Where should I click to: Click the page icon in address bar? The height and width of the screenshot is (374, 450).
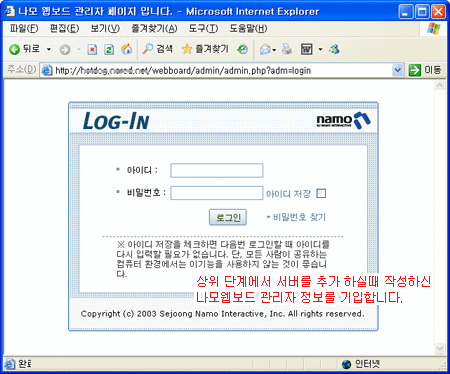click(x=47, y=70)
